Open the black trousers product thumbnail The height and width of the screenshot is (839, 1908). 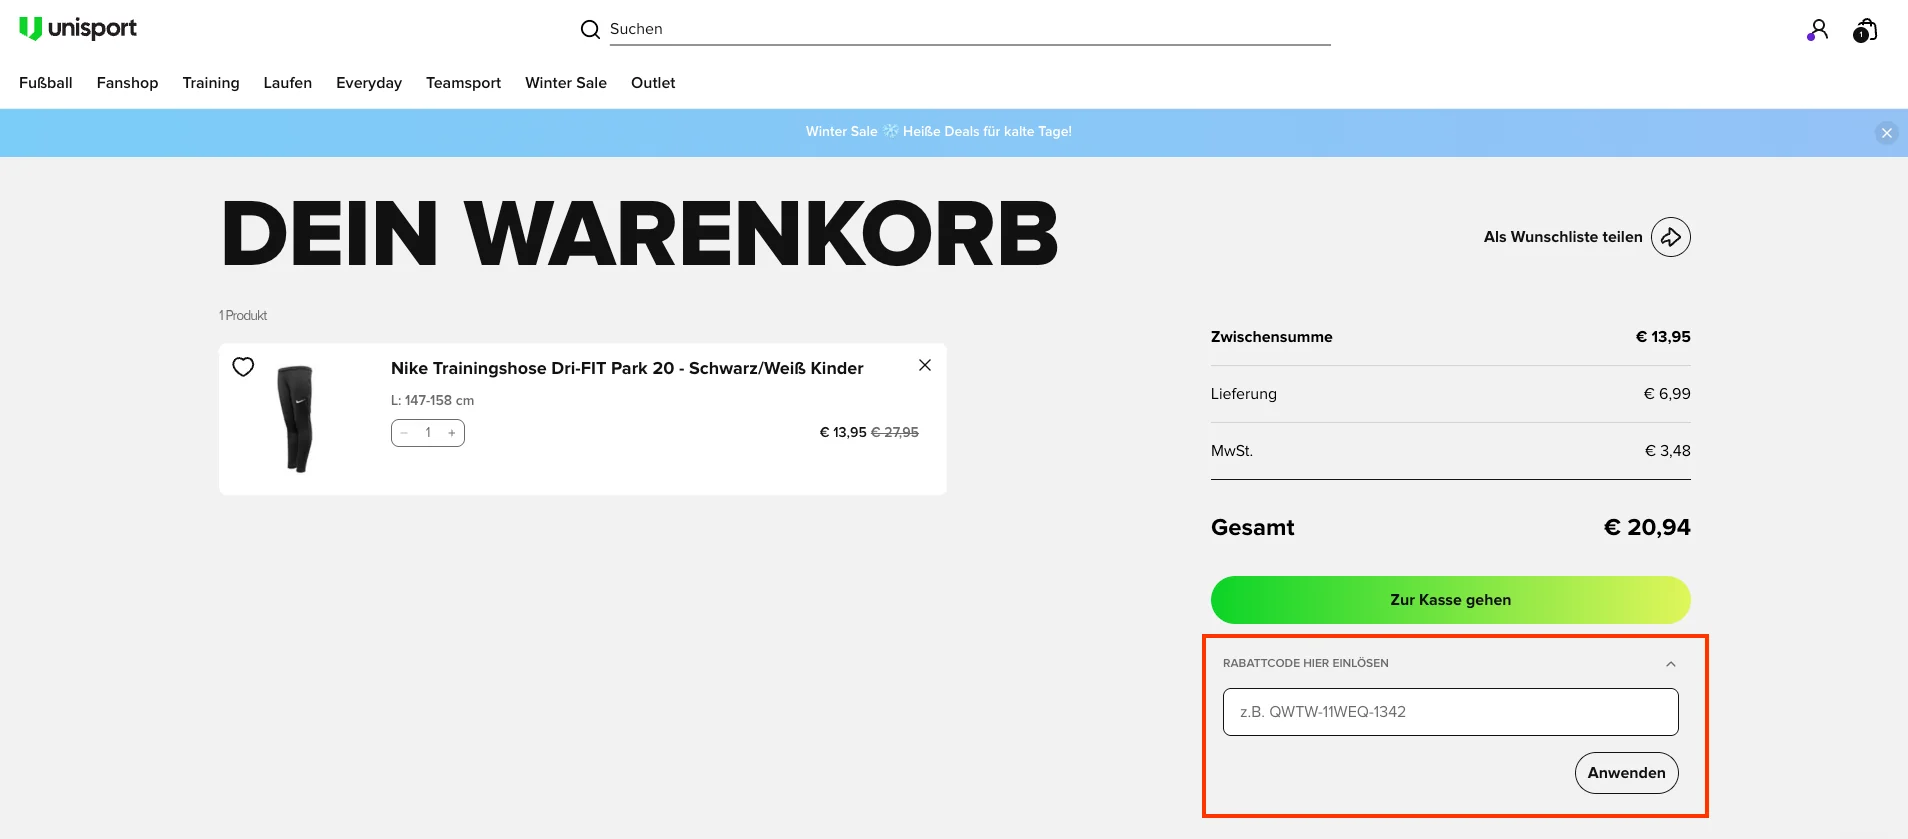[296, 419]
